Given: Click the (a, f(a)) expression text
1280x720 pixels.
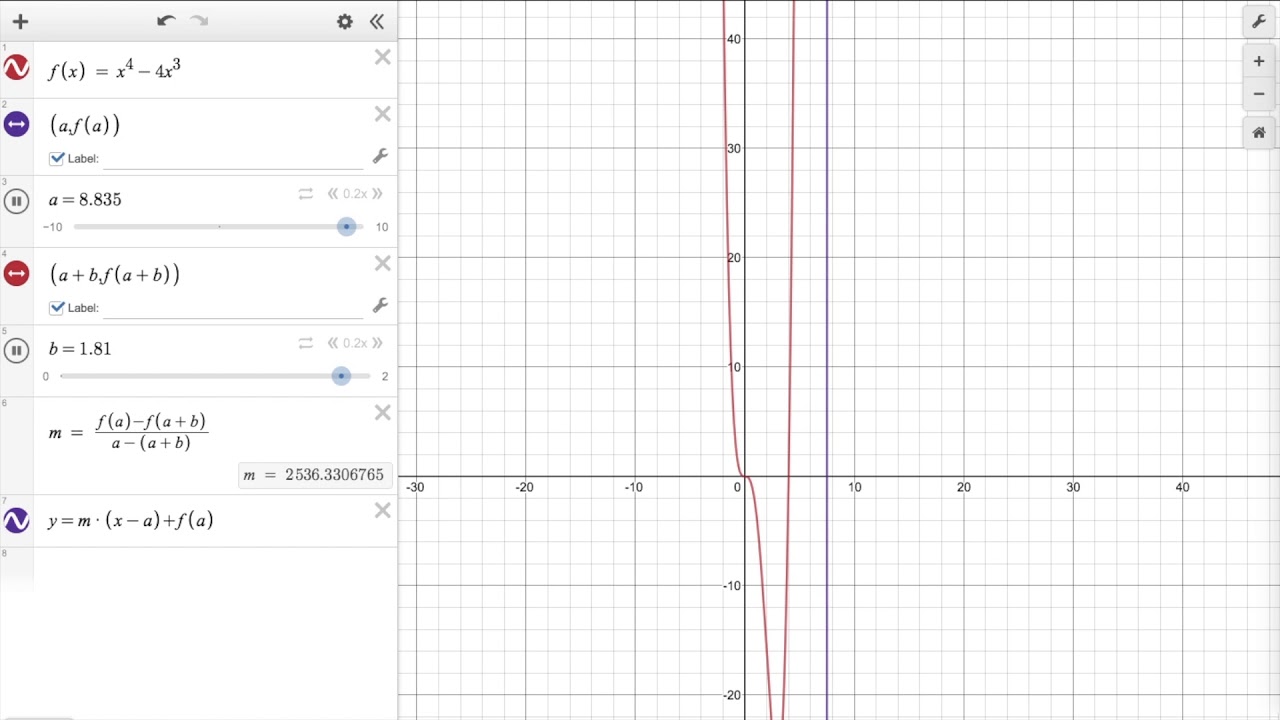Looking at the screenshot, I should (x=85, y=125).
